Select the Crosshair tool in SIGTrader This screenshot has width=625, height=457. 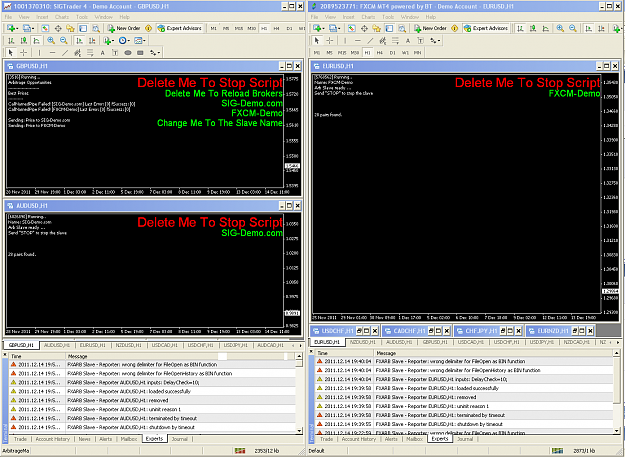pos(24,53)
